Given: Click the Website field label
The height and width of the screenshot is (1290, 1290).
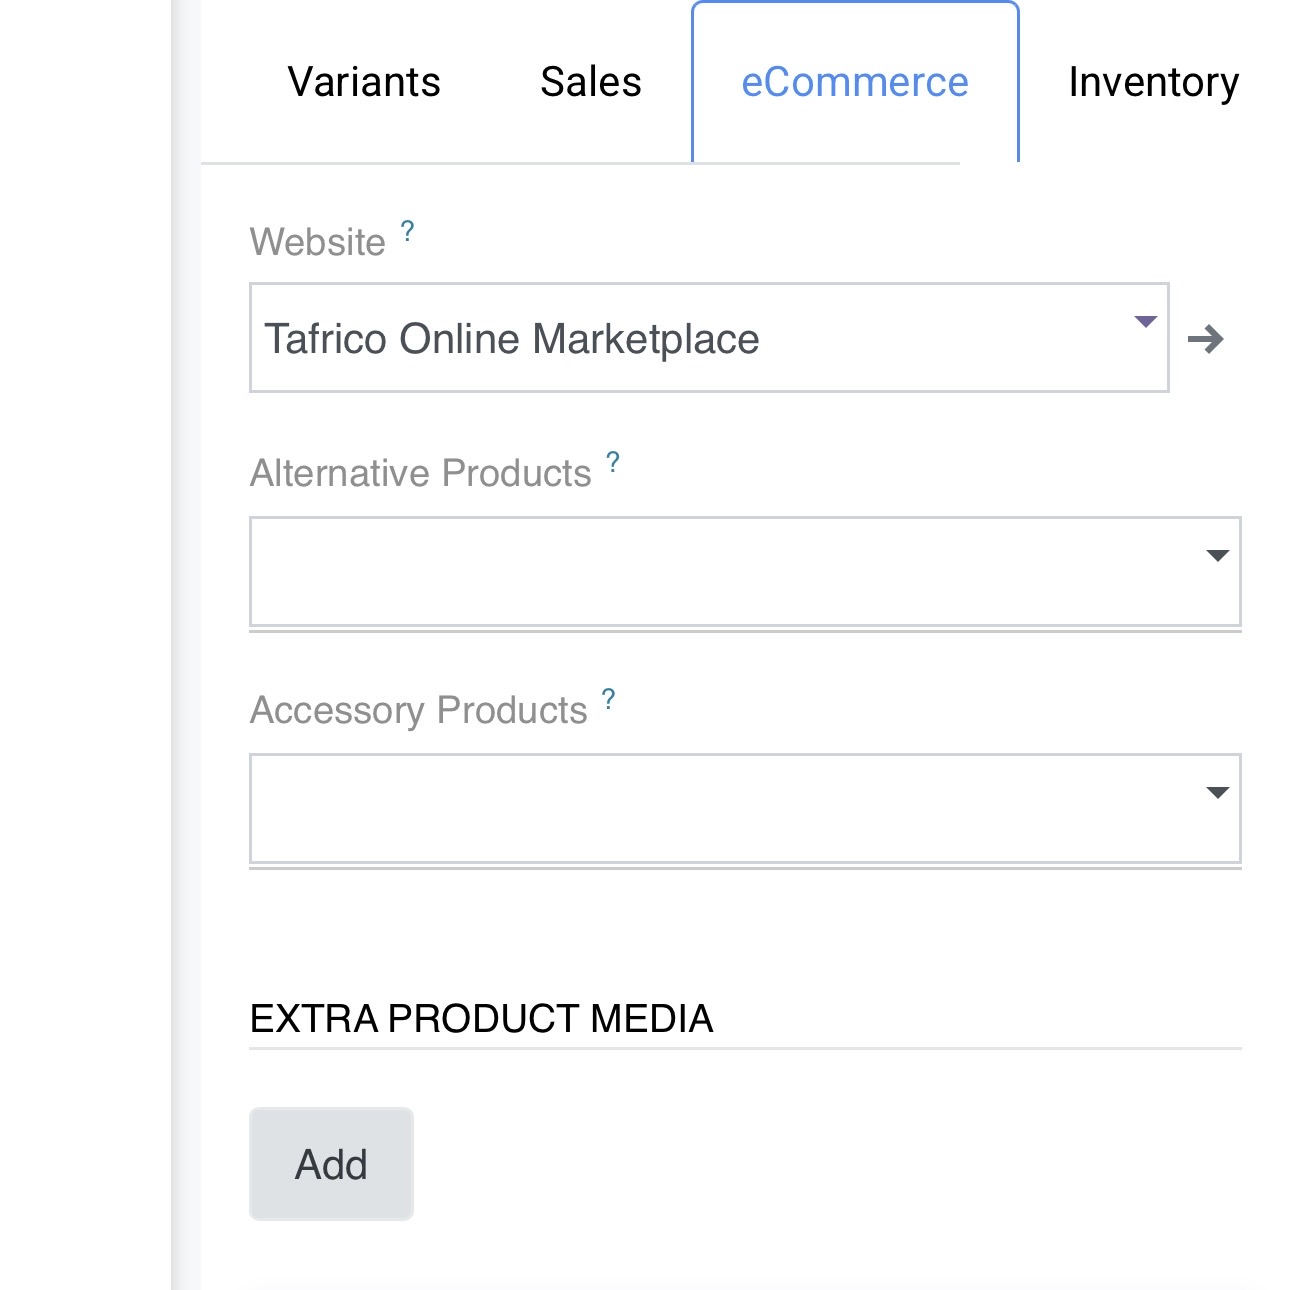Looking at the screenshot, I should 317,242.
